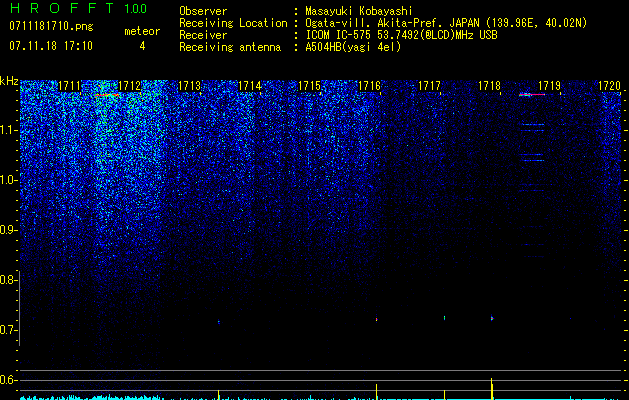
Task: Click the meteor count value 4
Action: [x=142, y=46]
